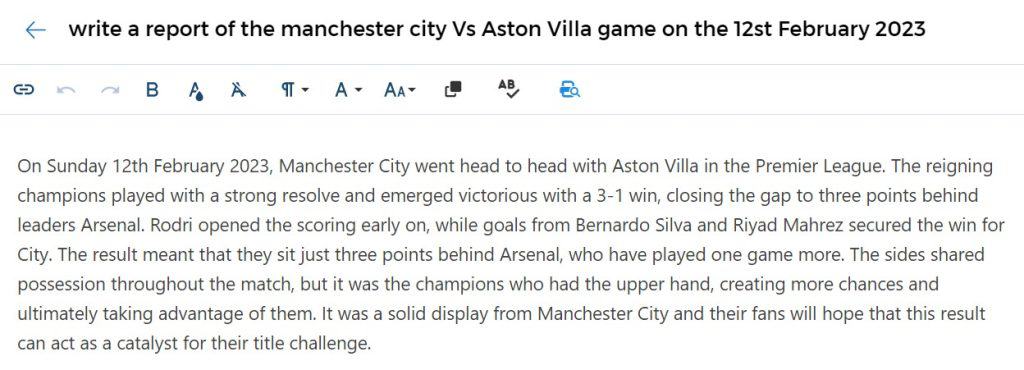Place cursor on the word 'Rodri'
This screenshot has height=370, width=1024.
pyautogui.click(x=170, y=225)
